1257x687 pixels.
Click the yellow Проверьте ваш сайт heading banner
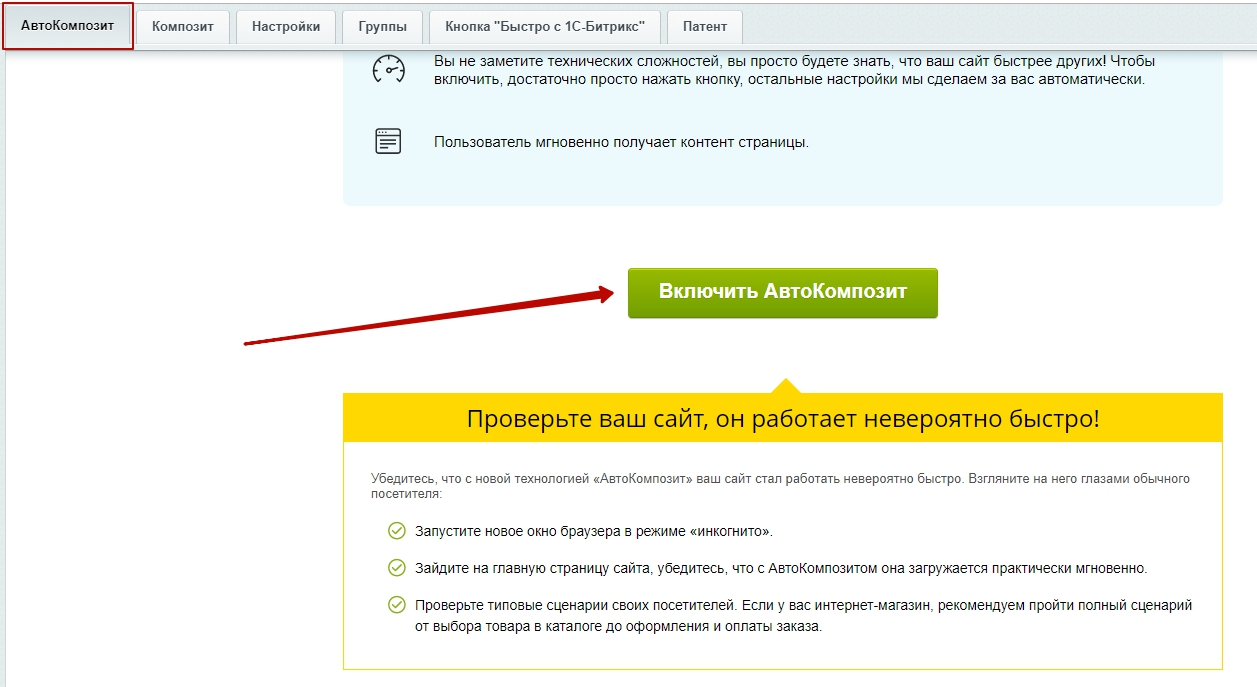(x=782, y=418)
